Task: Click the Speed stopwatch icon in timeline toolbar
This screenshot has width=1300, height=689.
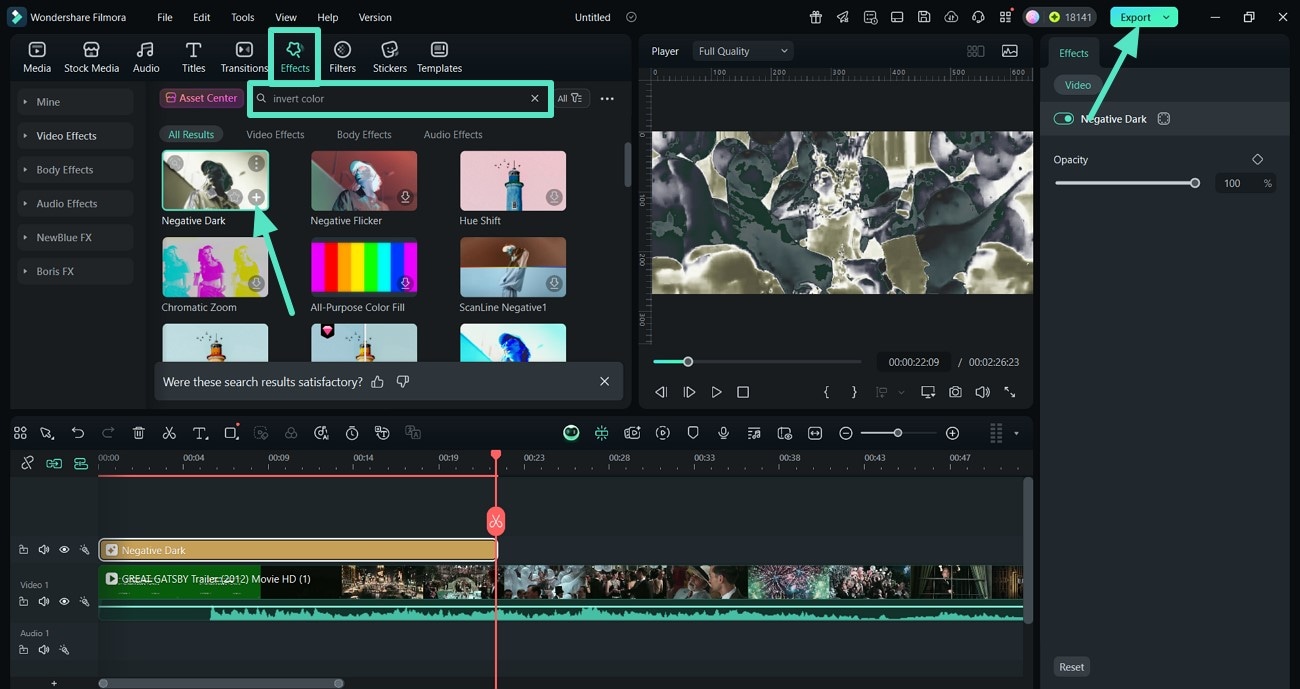Action: pos(352,433)
